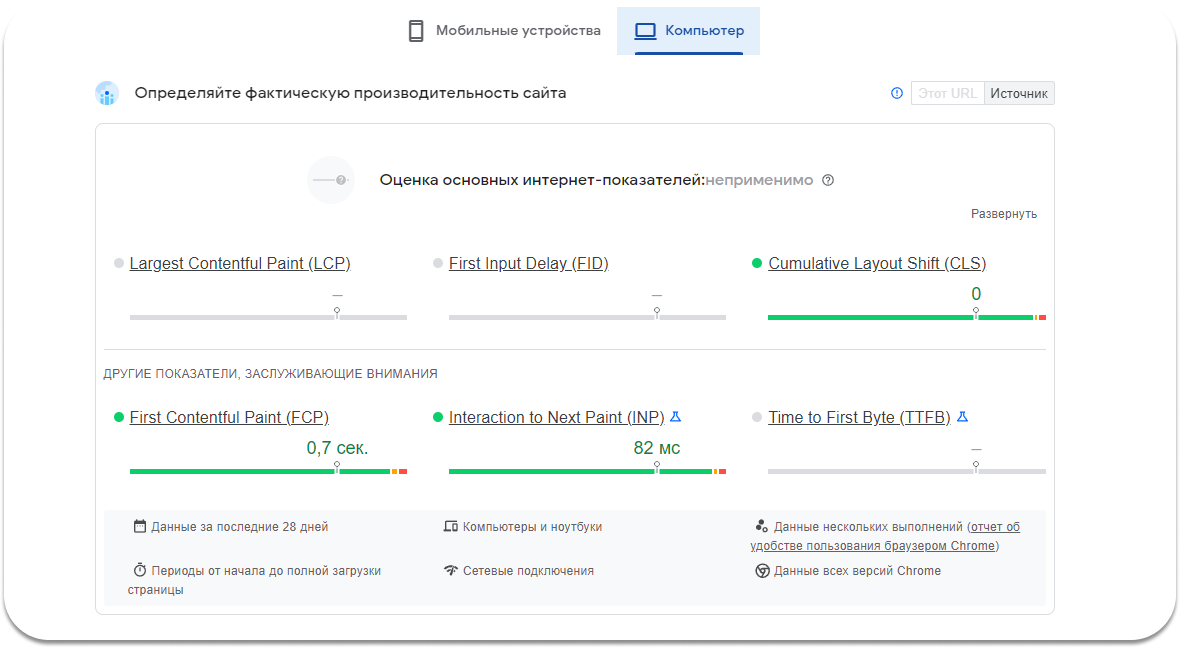1180x648 pixels.
Task: Expand metrics with "Развернуть"
Action: 1003,214
